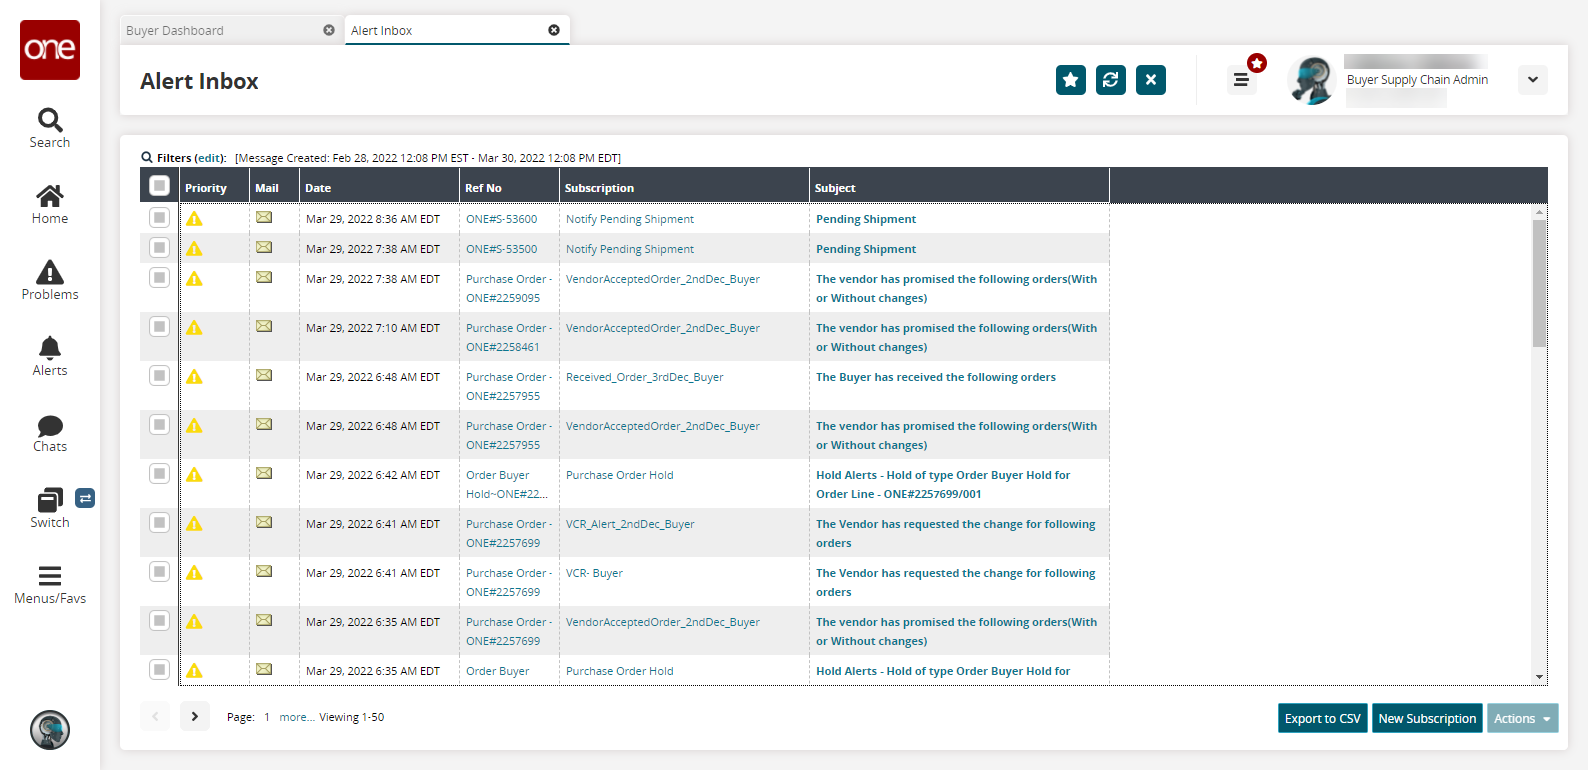Select the Alert Inbox tab
Image resolution: width=1588 pixels, height=770 pixels.
pyautogui.click(x=382, y=31)
